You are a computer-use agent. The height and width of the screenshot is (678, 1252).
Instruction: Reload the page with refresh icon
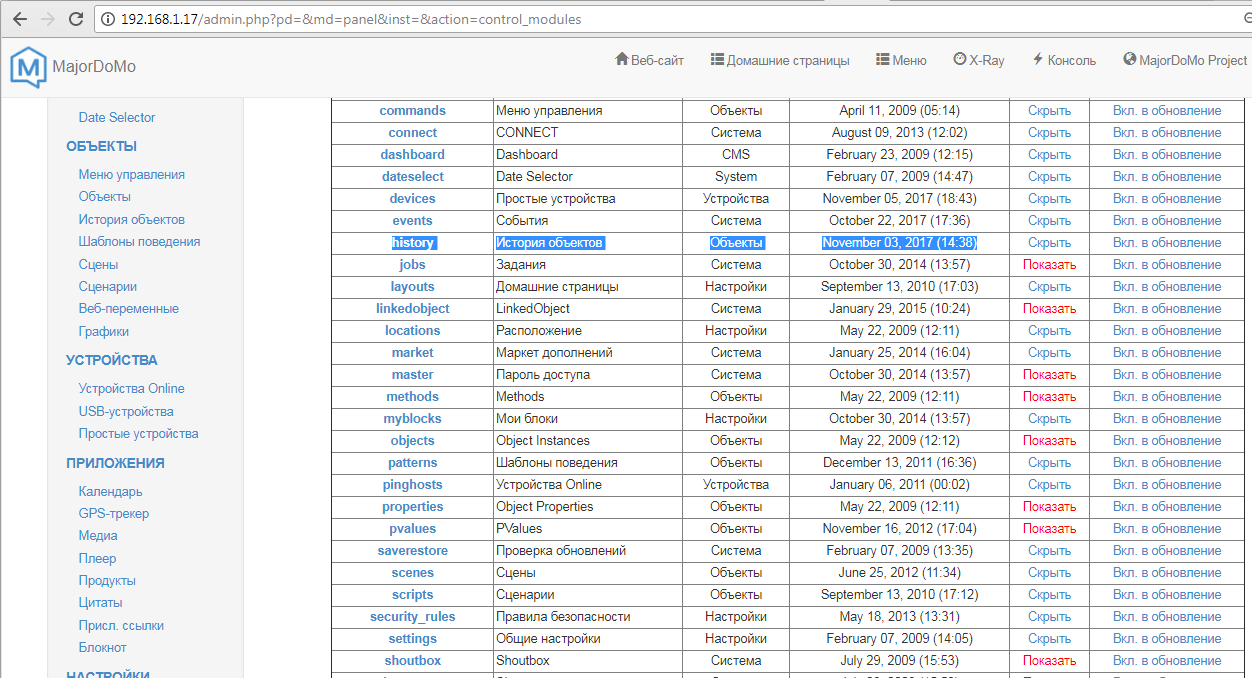(76, 19)
